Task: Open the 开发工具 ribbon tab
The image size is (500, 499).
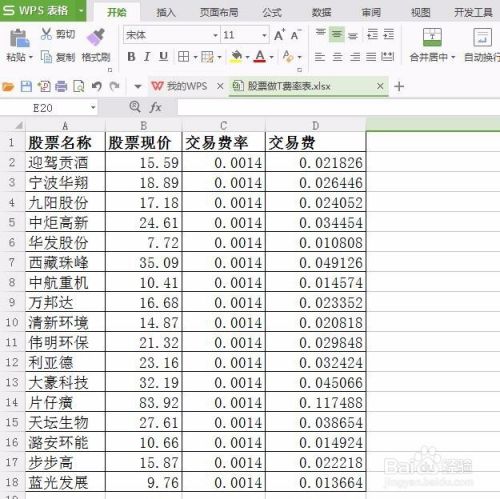Action: [x=473, y=13]
